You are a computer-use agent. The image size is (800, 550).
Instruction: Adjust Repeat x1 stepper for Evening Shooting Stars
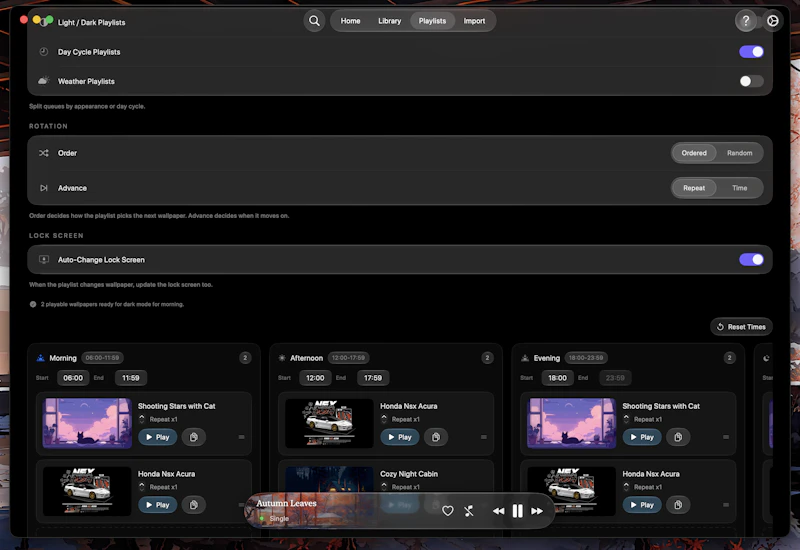pyautogui.click(x=627, y=419)
